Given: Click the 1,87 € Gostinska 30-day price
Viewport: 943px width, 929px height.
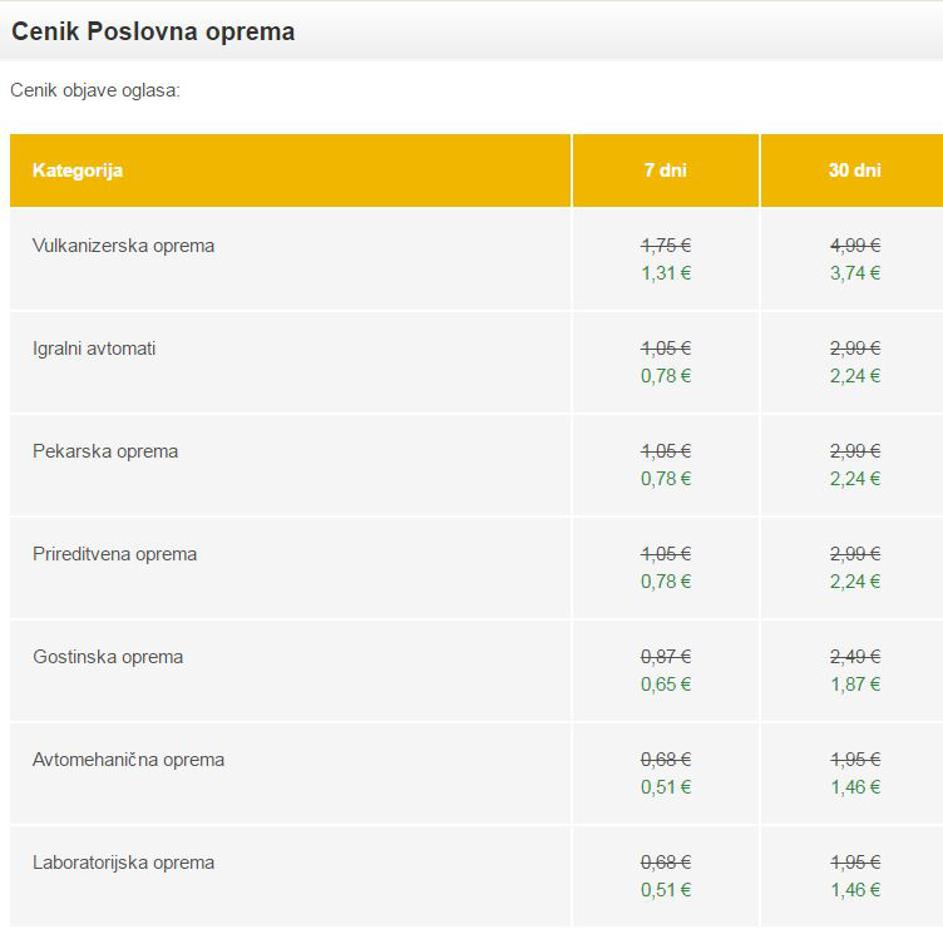Looking at the screenshot, I should coord(854,684).
